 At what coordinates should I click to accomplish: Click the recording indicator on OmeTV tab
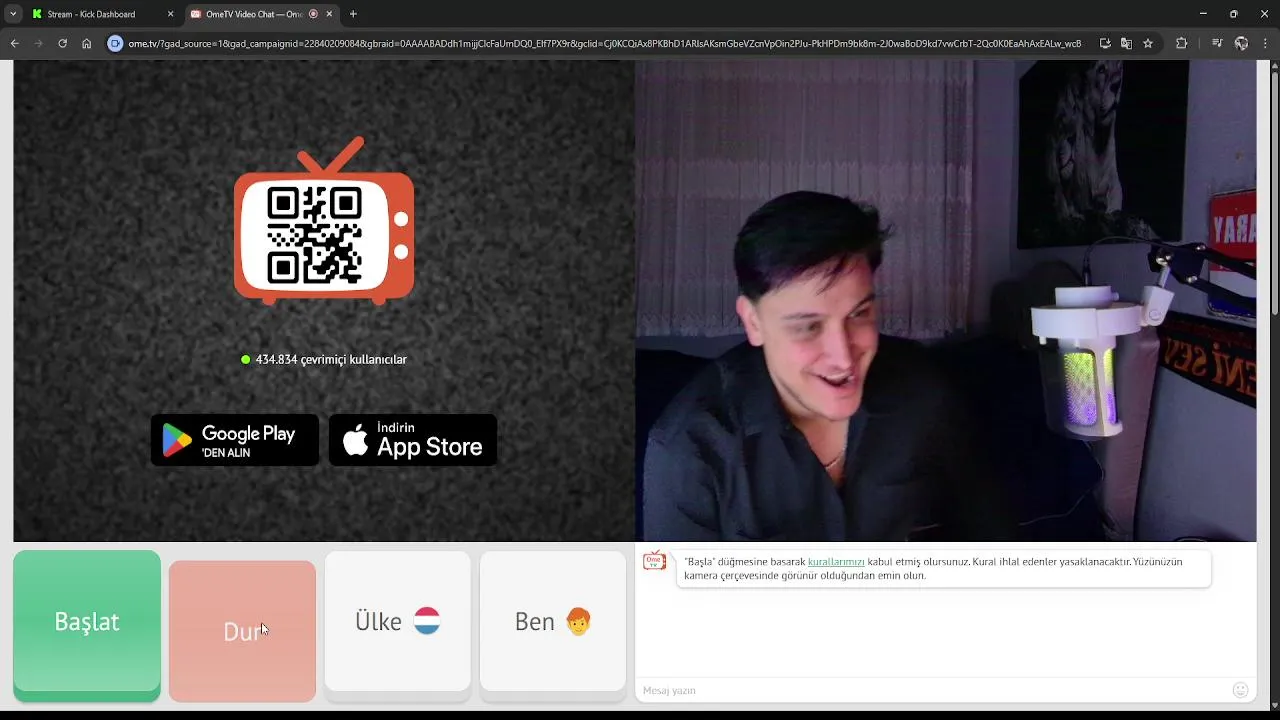[314, 14]
